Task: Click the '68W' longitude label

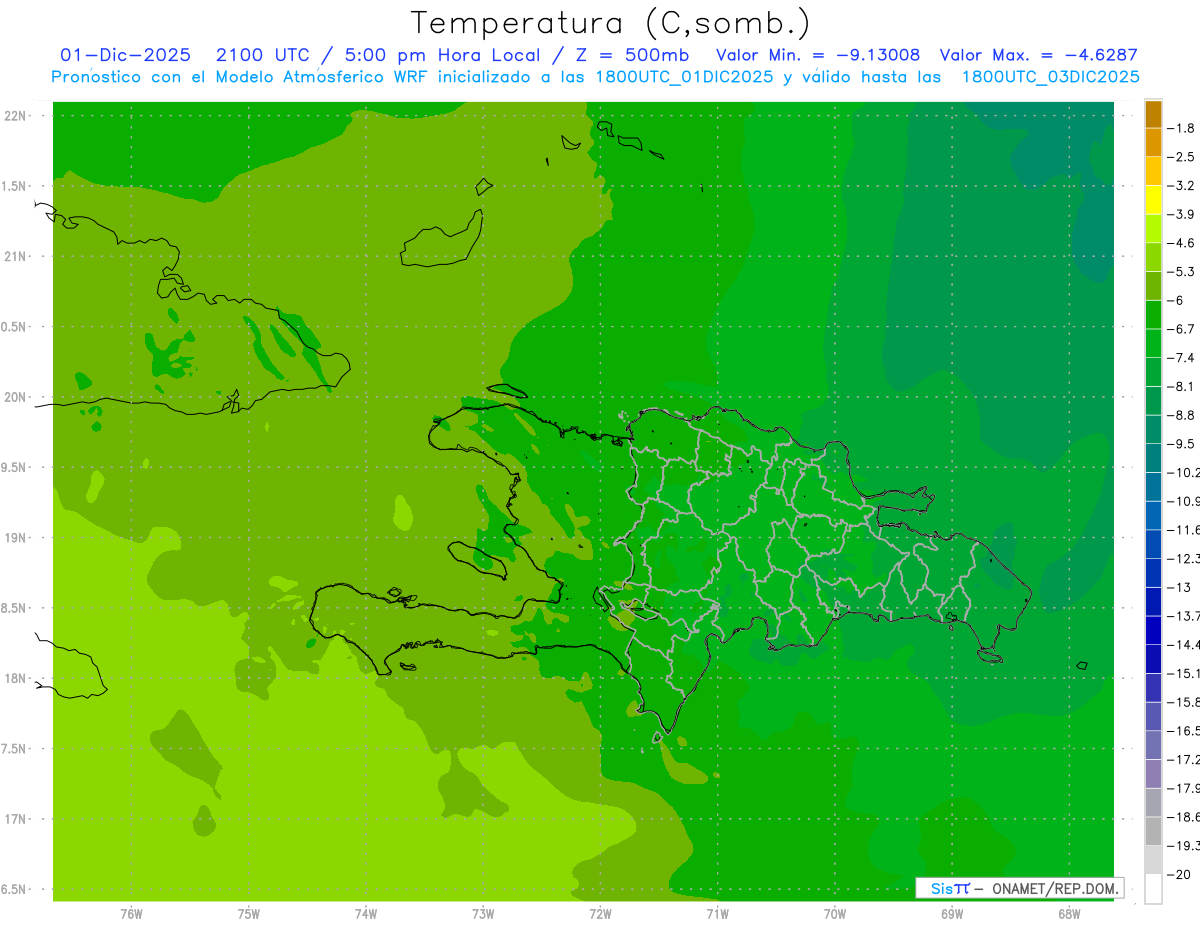Action: [1069, 914]
